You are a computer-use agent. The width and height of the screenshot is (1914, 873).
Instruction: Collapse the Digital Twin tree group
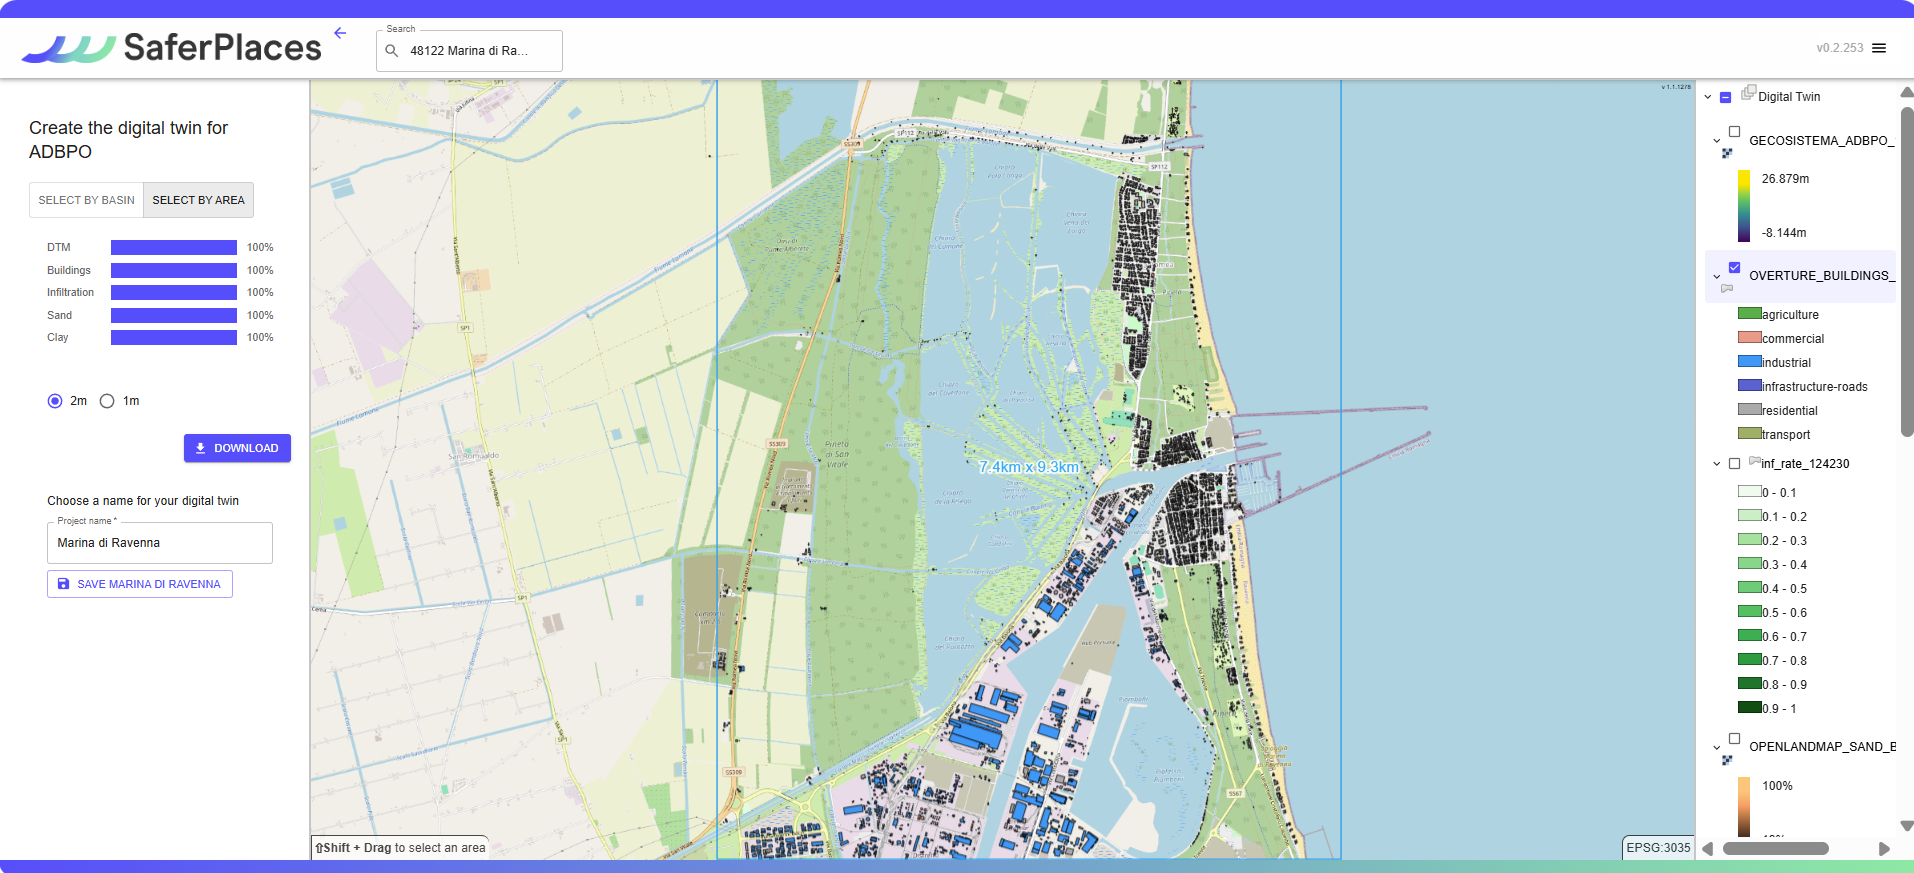click(1708, 97)
